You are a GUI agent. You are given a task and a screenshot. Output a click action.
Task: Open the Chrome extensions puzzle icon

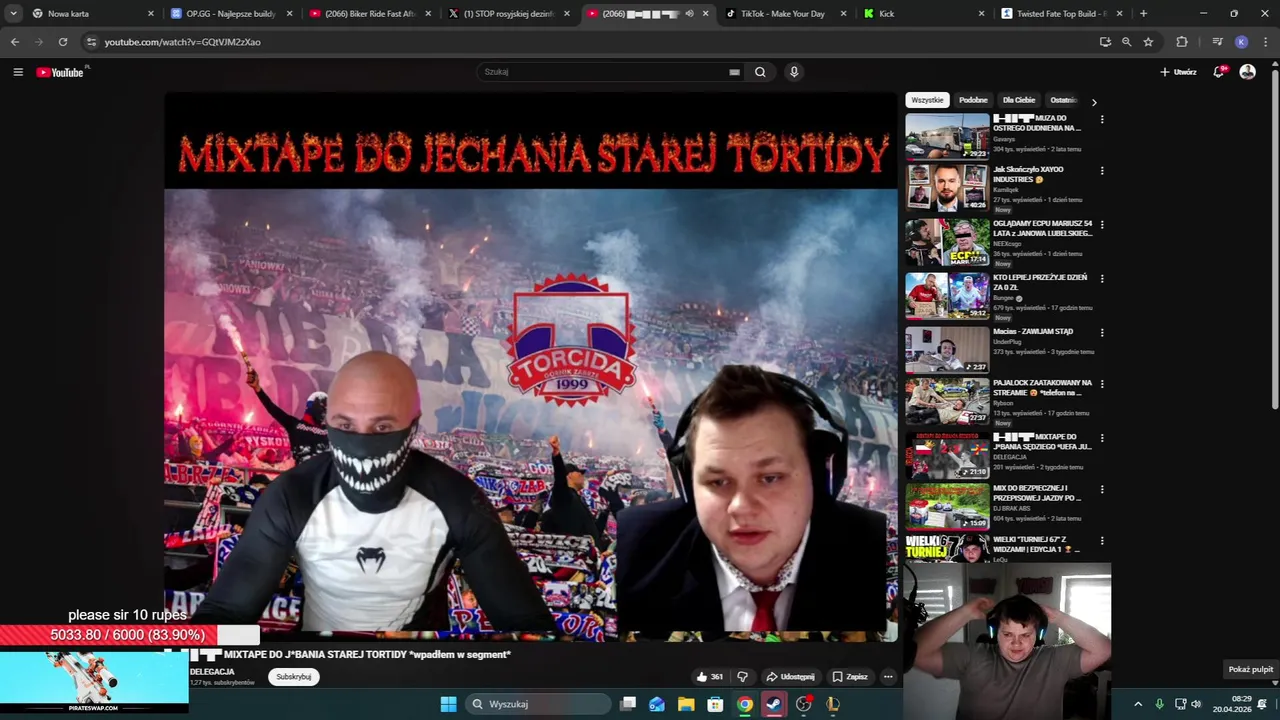click(x=1182, y=42)
